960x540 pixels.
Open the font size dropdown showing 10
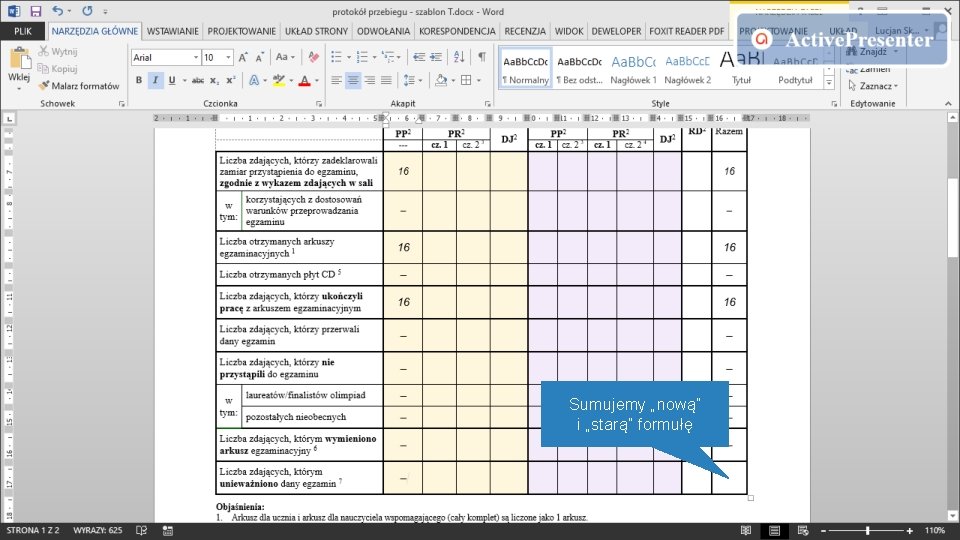tap(228, 58)
